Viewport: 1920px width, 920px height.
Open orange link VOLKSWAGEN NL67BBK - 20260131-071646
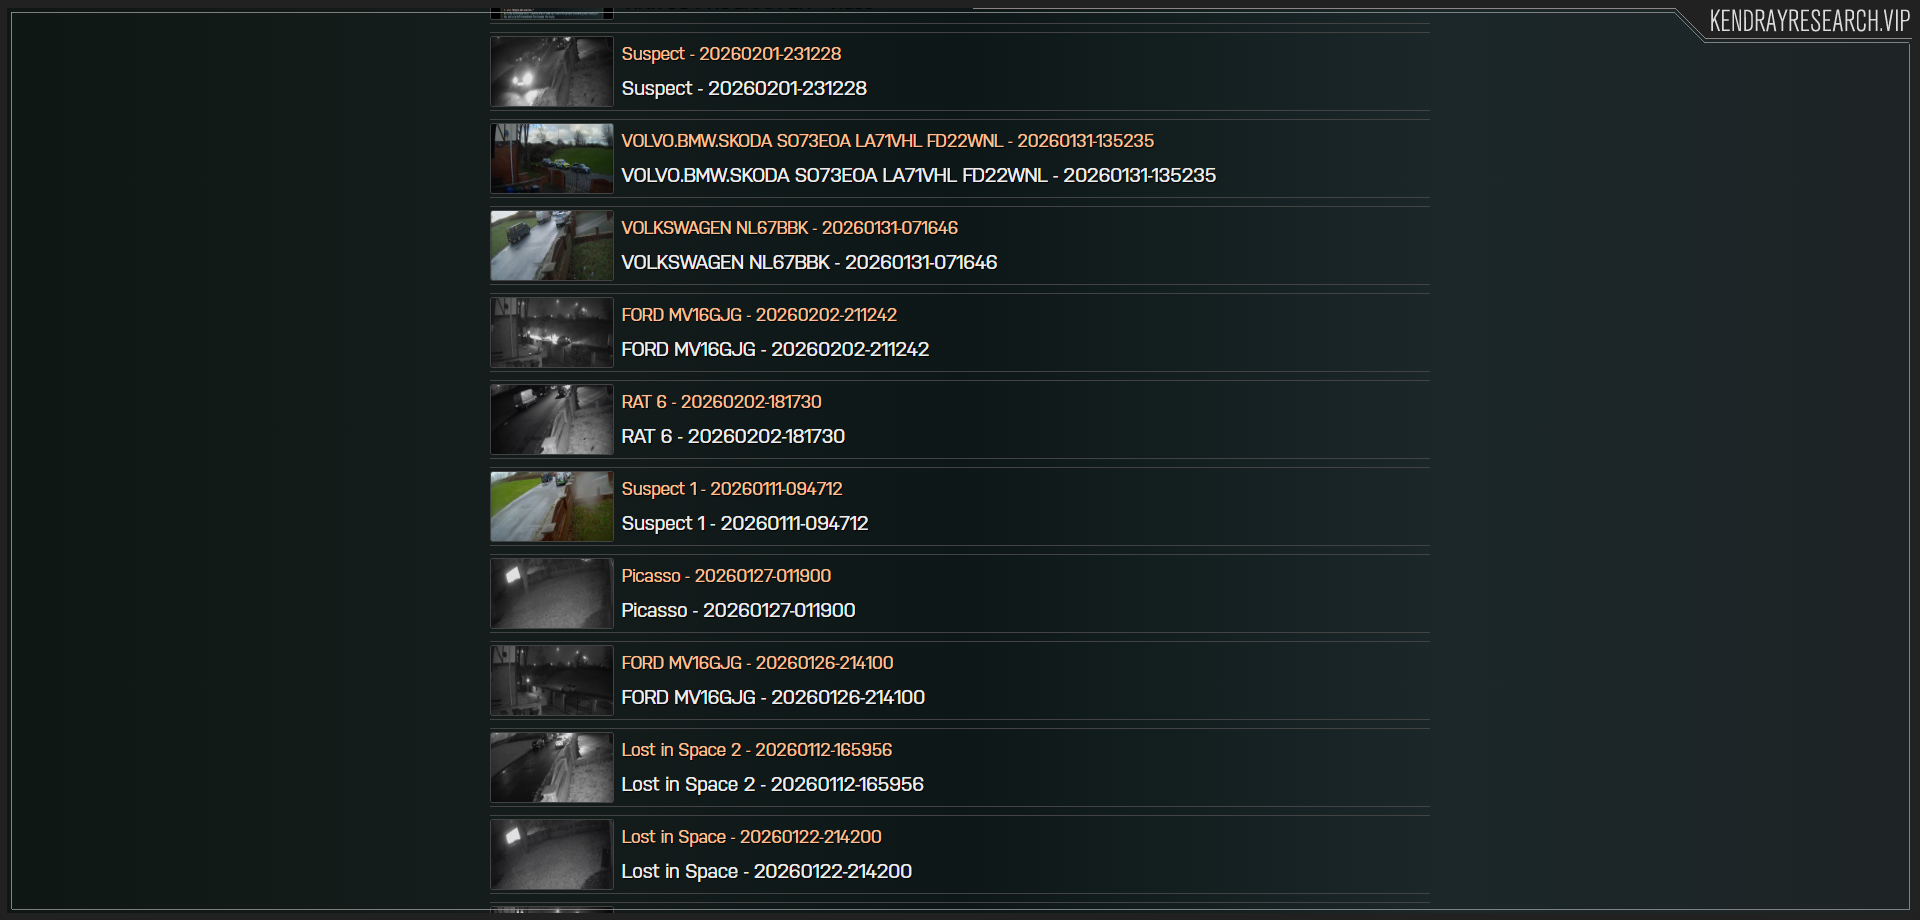pyautogui.click(x=789, y=228)
